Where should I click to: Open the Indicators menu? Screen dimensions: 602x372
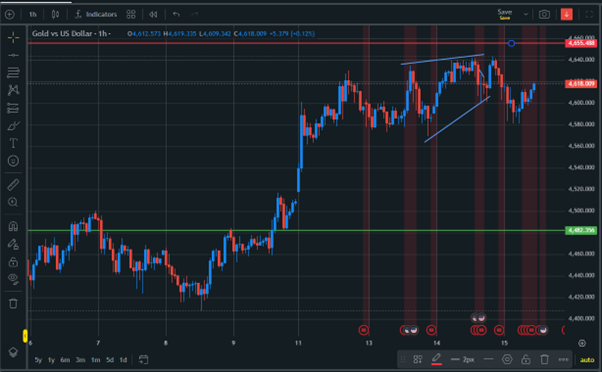tap(96, 15)
